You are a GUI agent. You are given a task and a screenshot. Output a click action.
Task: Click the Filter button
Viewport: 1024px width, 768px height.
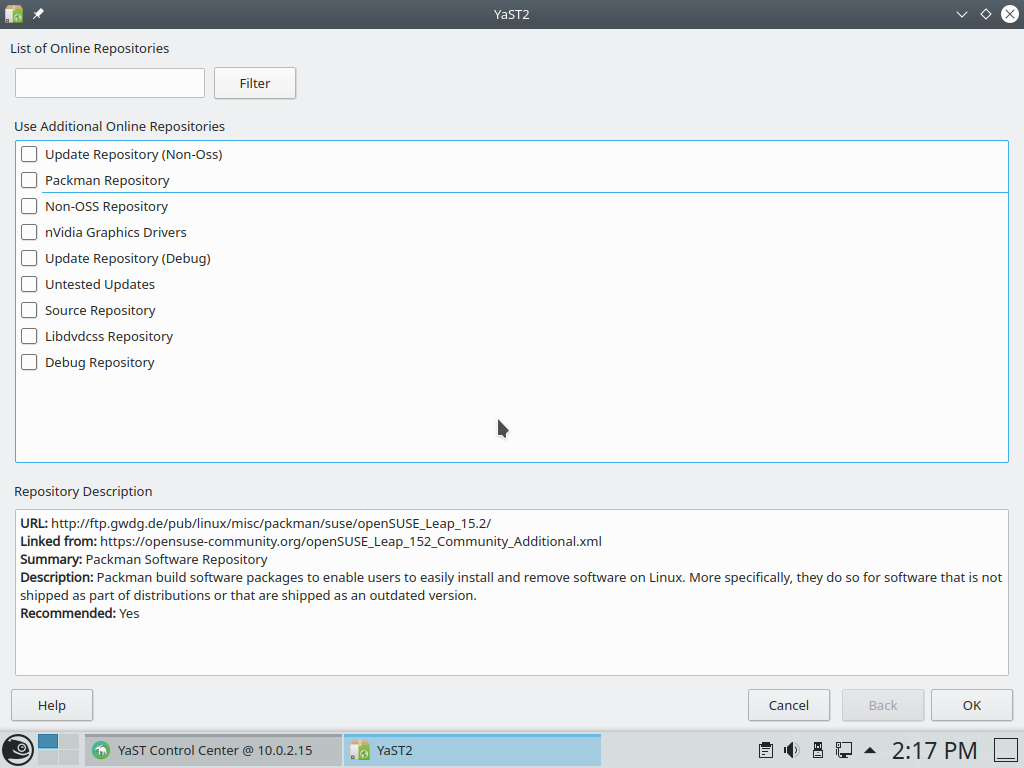click(x=255, y=83)
